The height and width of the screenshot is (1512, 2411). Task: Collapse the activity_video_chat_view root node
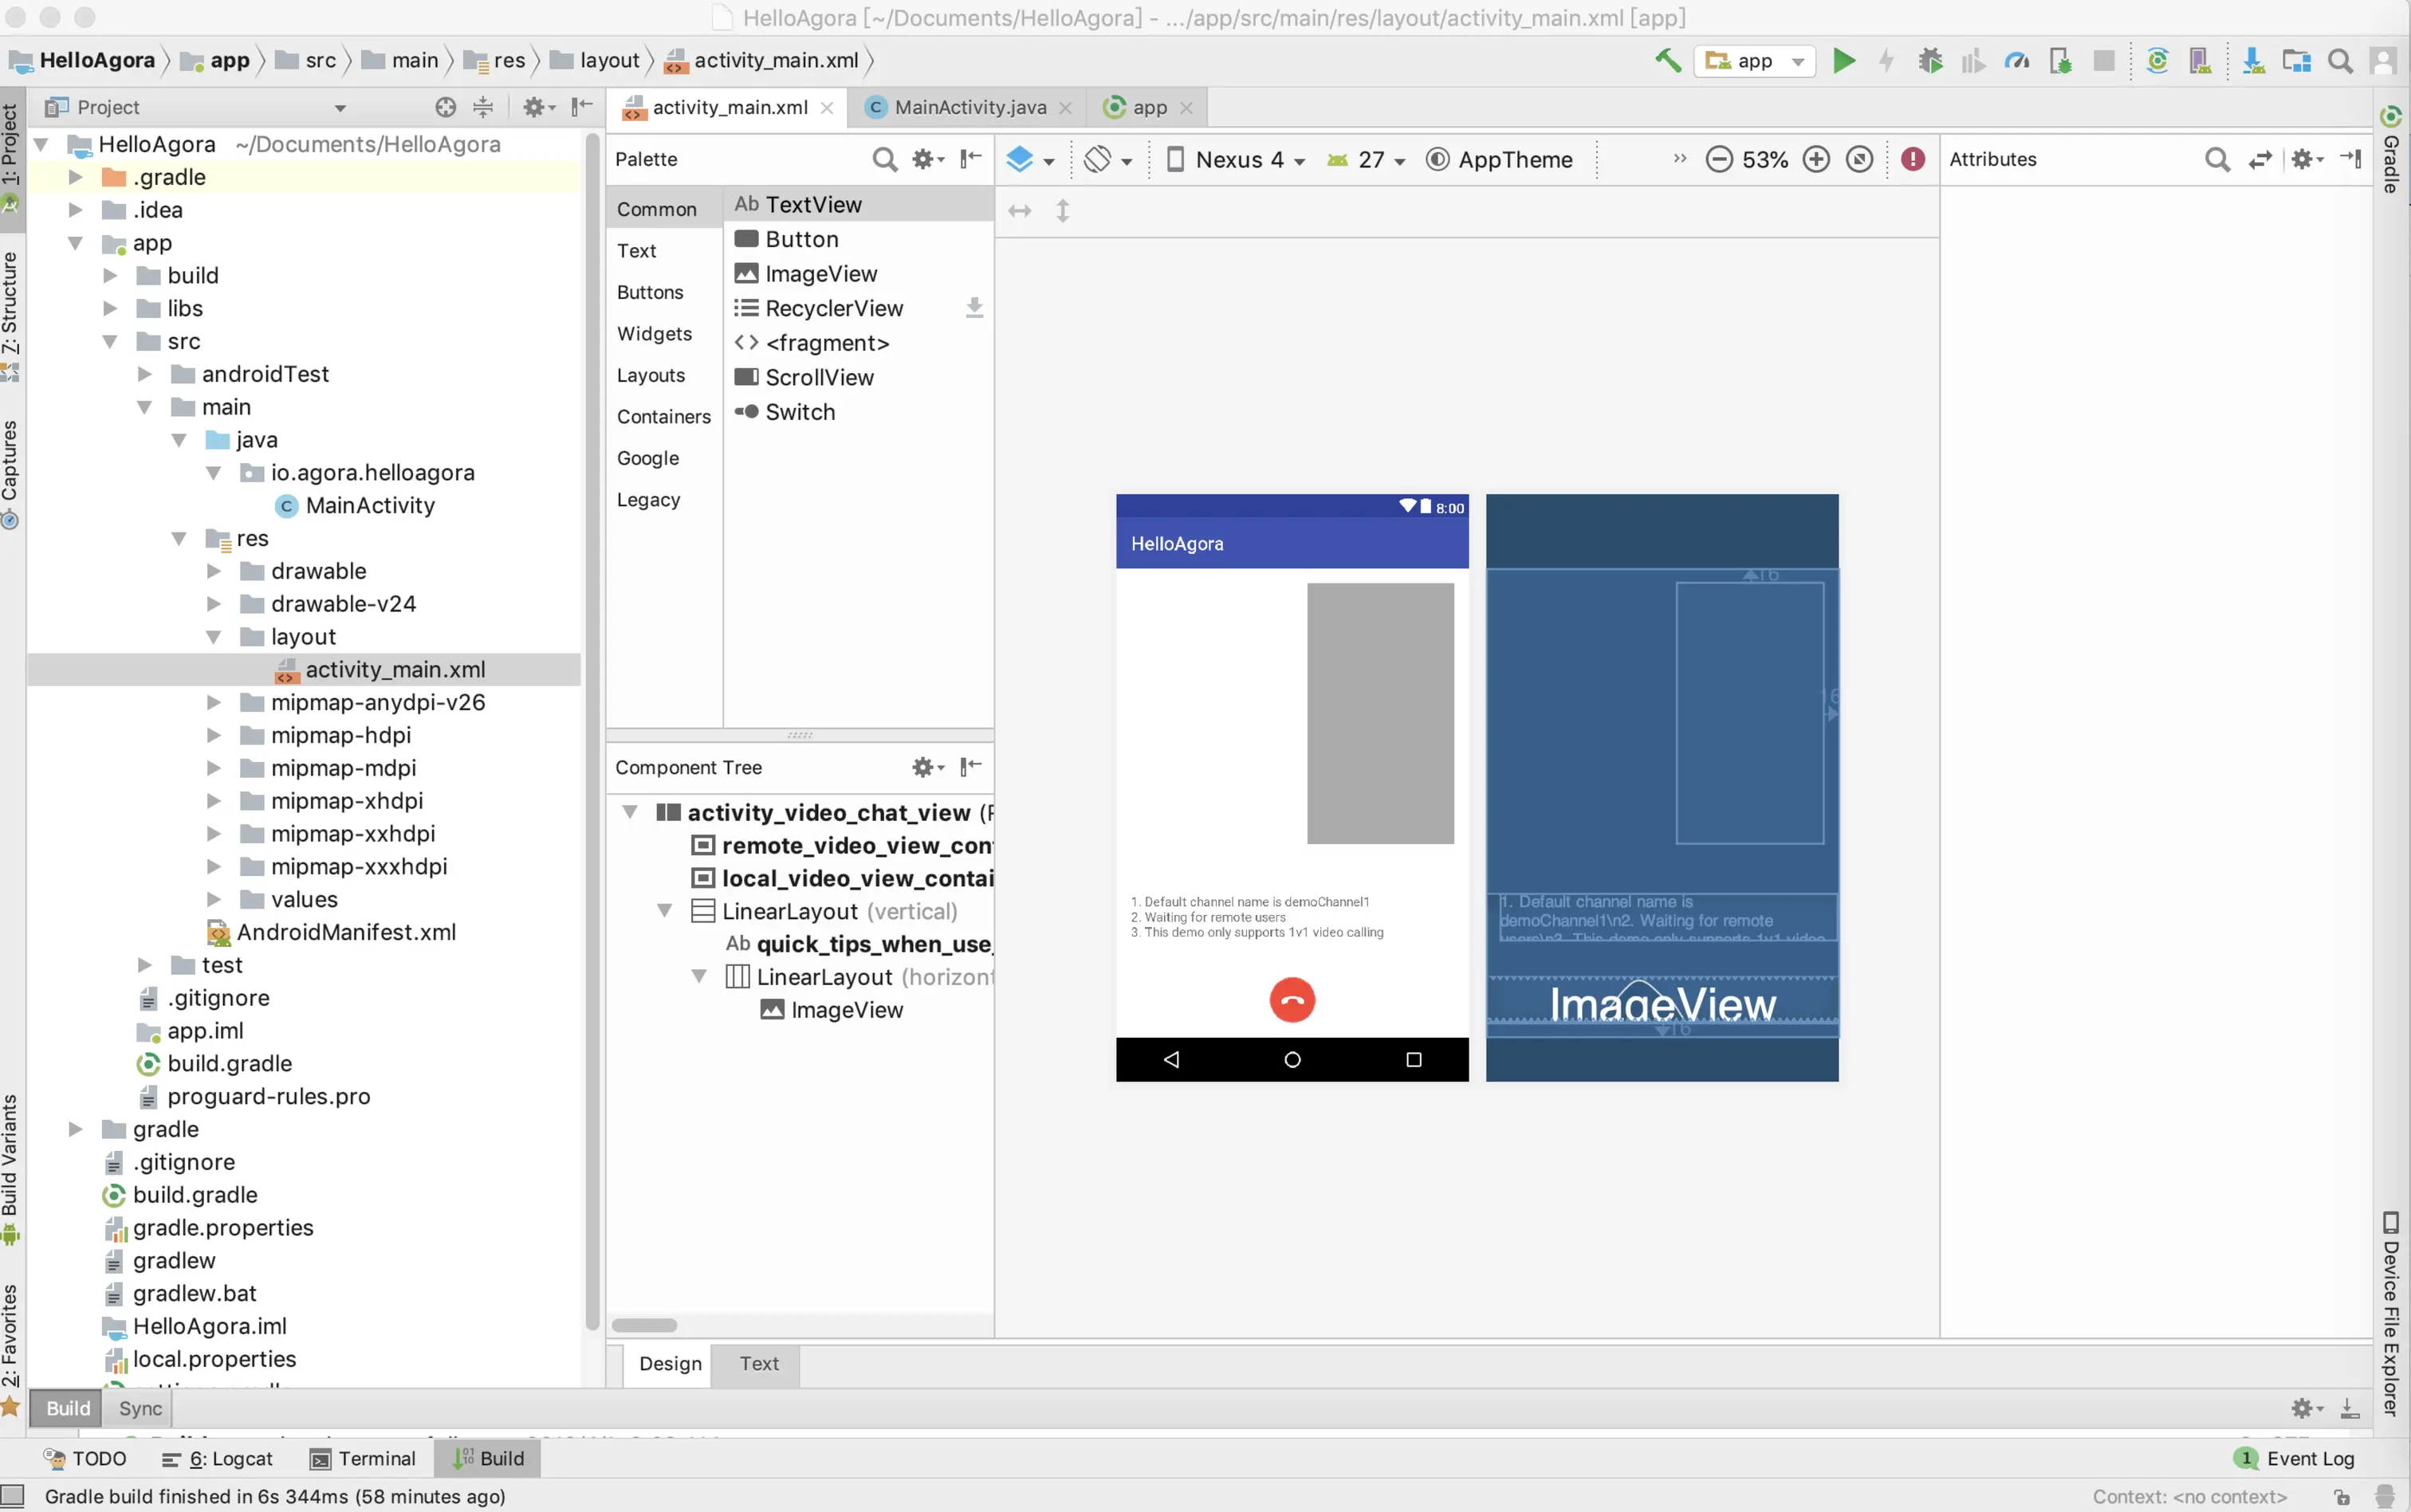pos(630,812)
